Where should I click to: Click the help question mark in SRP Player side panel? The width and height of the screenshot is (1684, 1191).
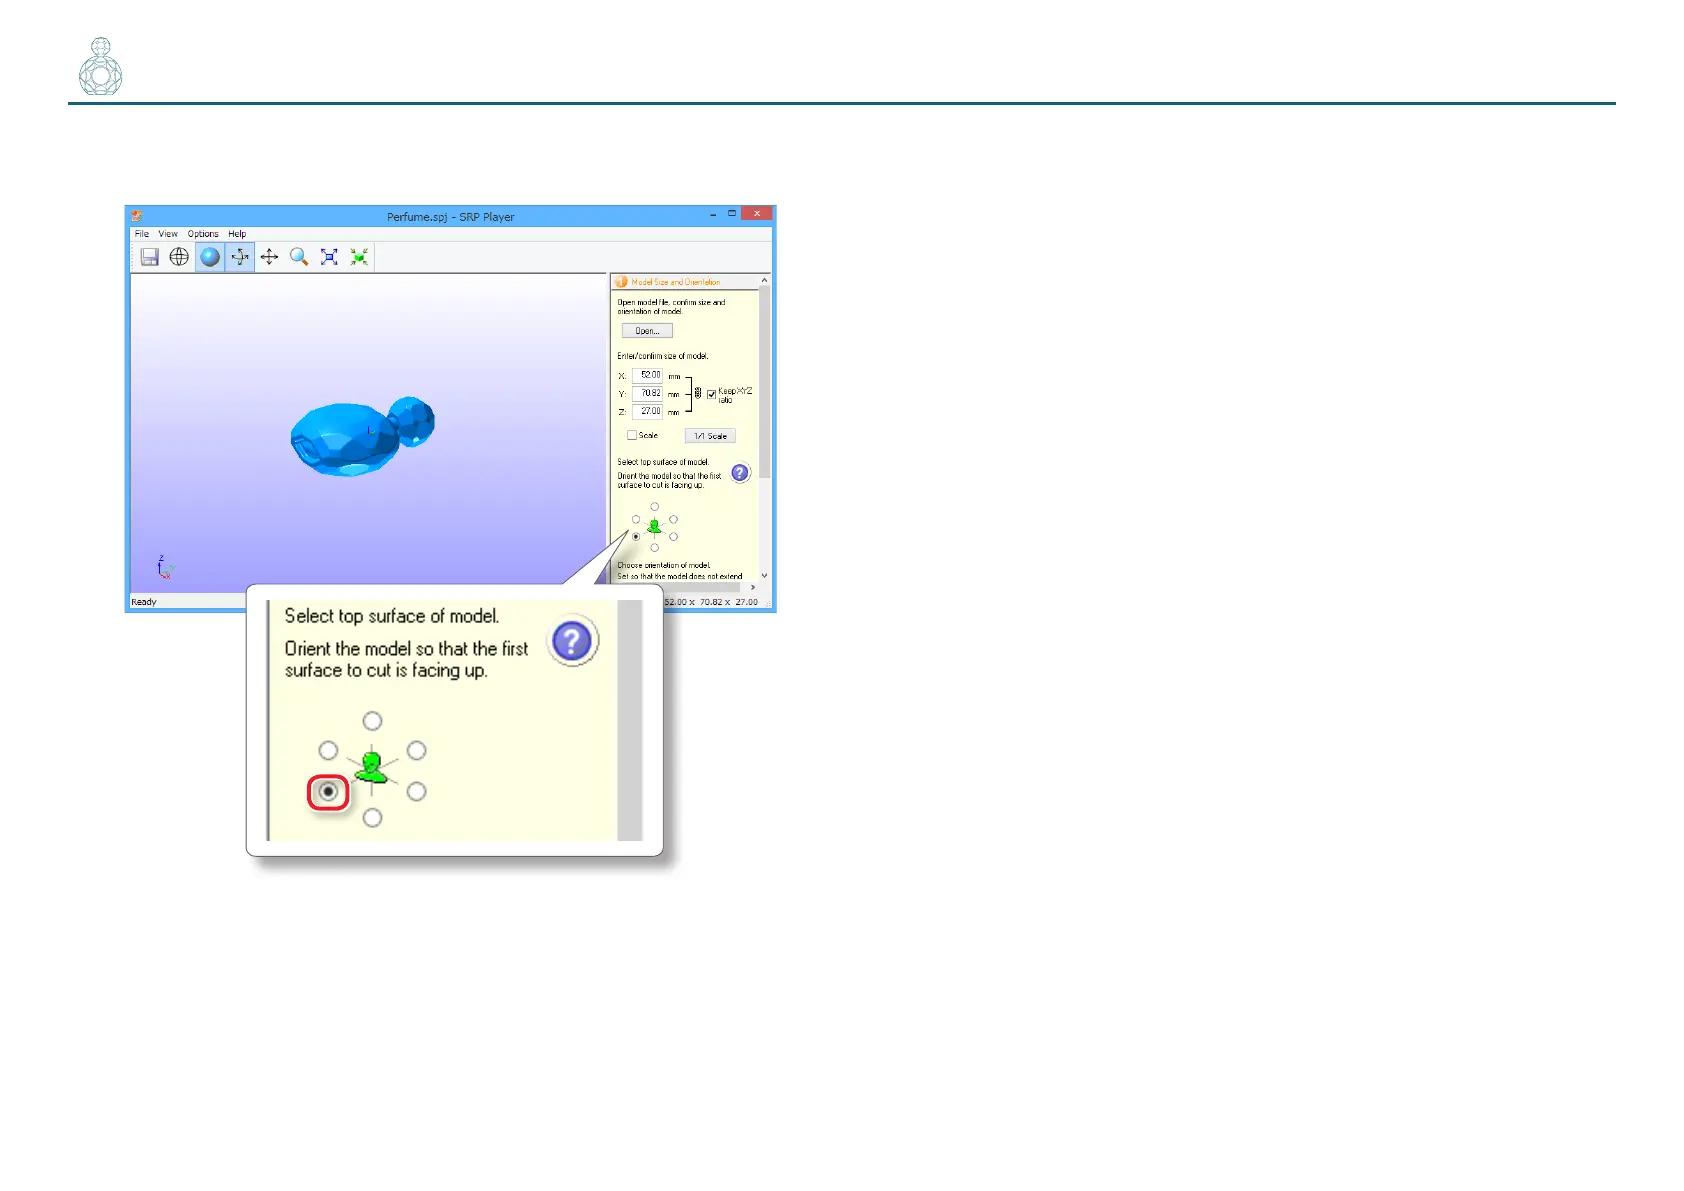740,473
